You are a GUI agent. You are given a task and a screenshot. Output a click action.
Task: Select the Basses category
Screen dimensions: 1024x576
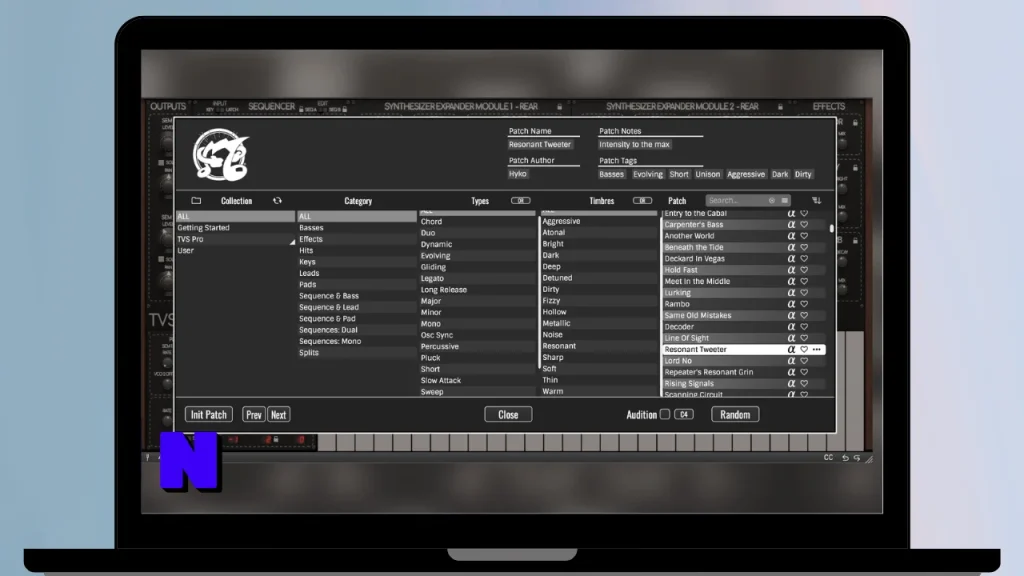coord(357,228)
